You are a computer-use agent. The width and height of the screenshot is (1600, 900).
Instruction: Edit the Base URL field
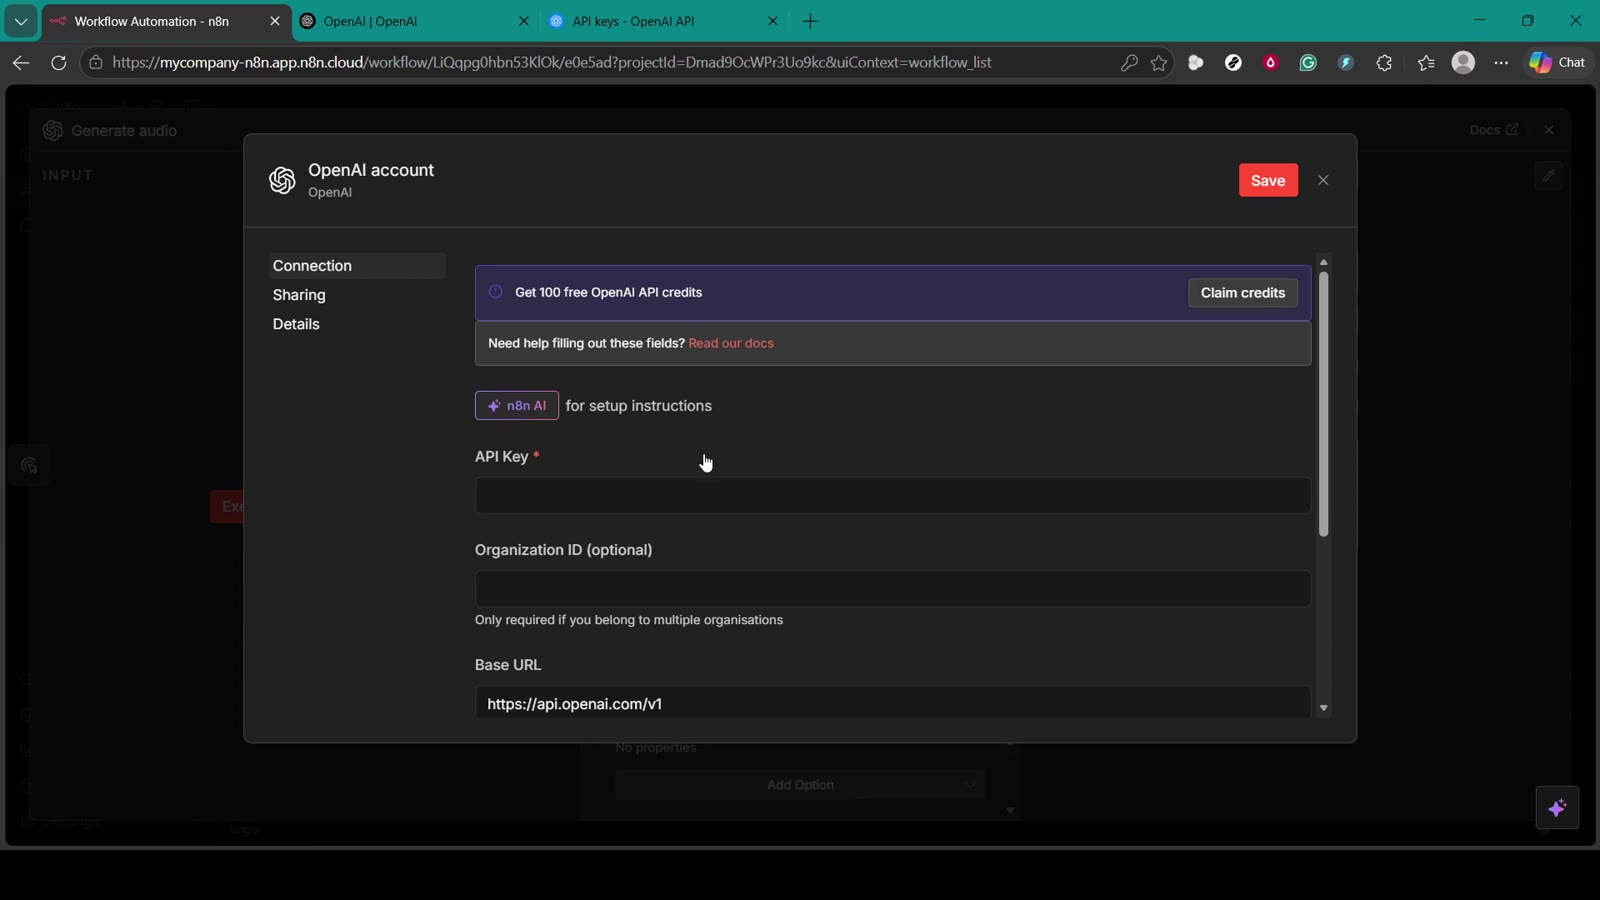(x=892, y=703)
